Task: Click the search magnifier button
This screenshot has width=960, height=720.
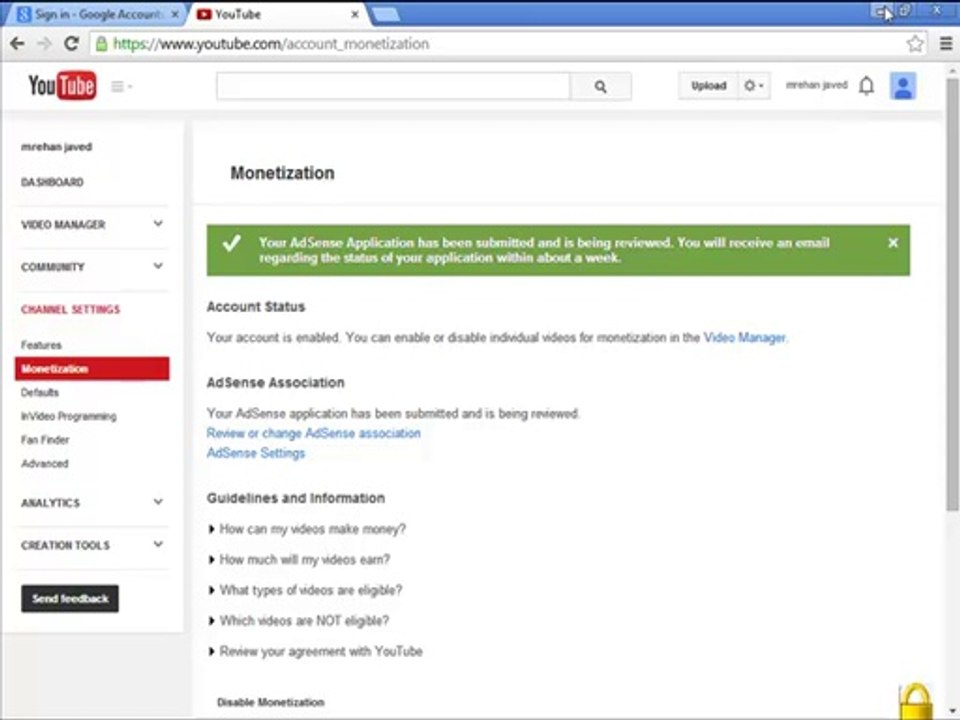Action: 601,86
